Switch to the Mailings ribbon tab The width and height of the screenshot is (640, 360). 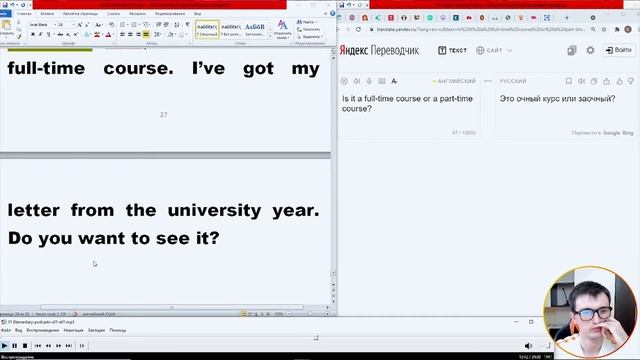tap(137, 14)
